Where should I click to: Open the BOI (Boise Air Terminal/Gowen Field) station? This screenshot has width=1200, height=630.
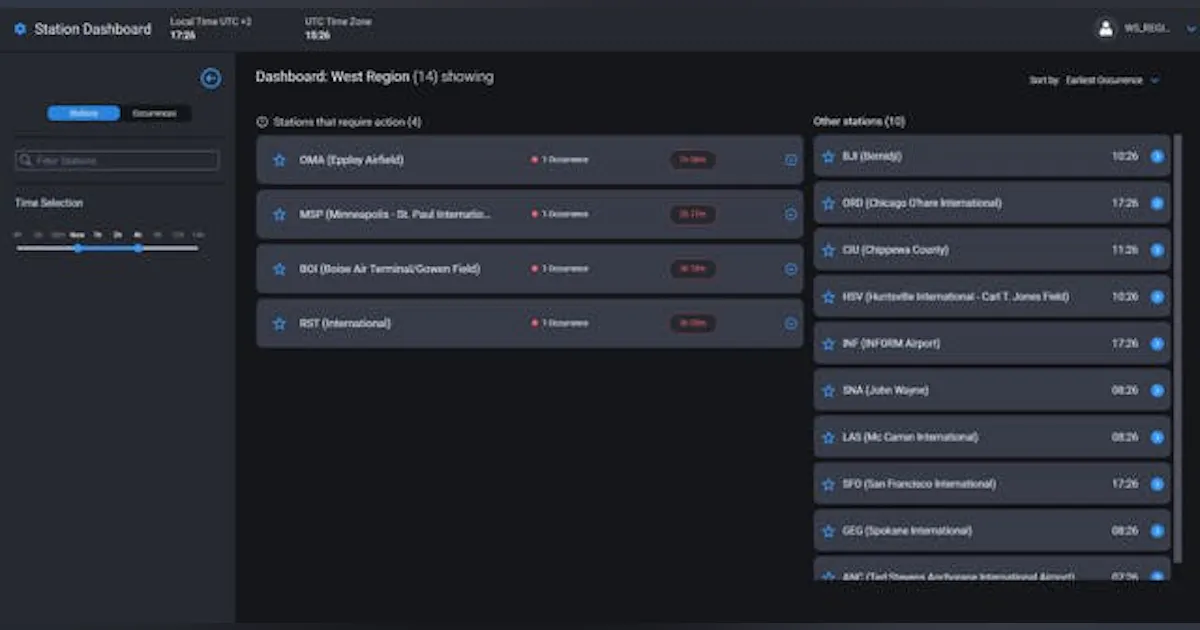(x=529, y=269)
